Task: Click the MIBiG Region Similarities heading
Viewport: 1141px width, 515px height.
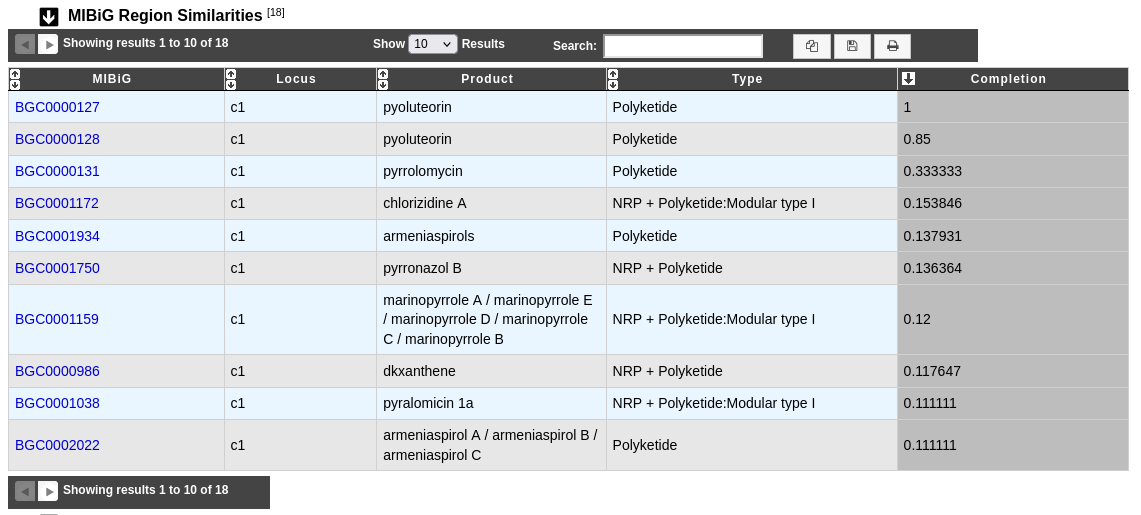Action: [x=164, y=15]
